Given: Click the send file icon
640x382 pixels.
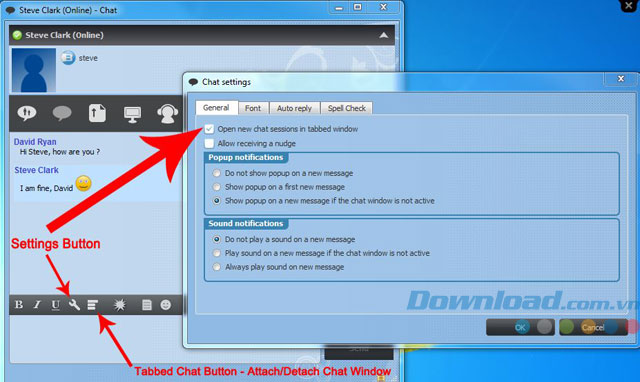Looking at the screenshot, I should tap(97, 113).
